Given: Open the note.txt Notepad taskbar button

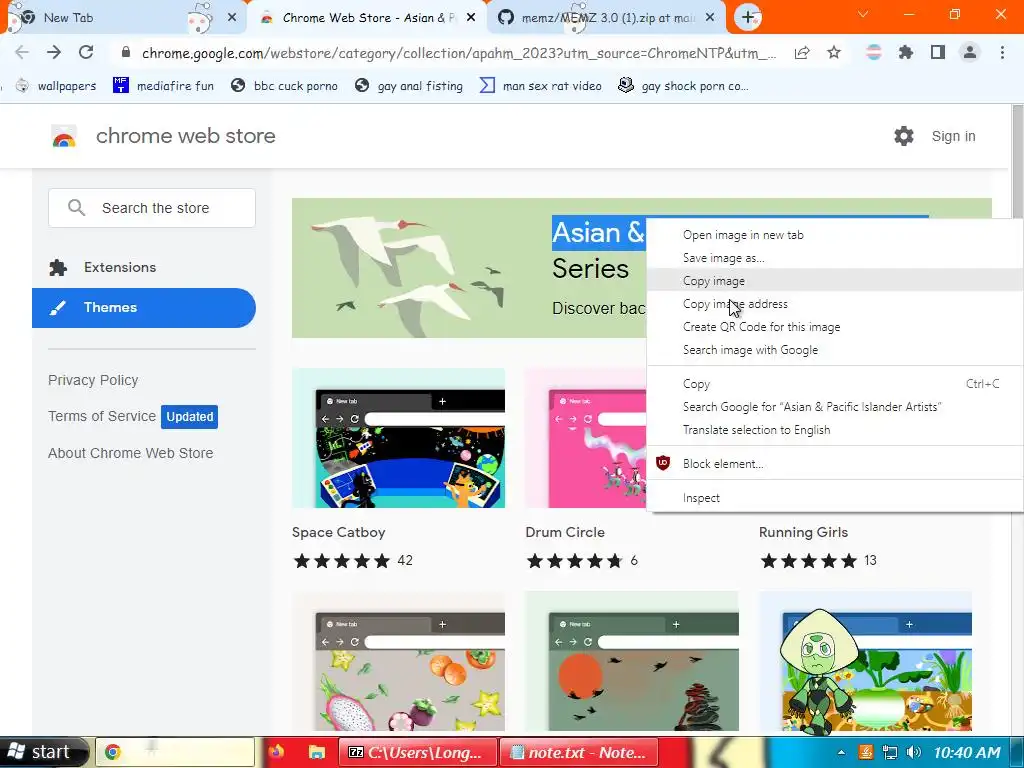Looking at the screenshot, I should coord(579,752).
